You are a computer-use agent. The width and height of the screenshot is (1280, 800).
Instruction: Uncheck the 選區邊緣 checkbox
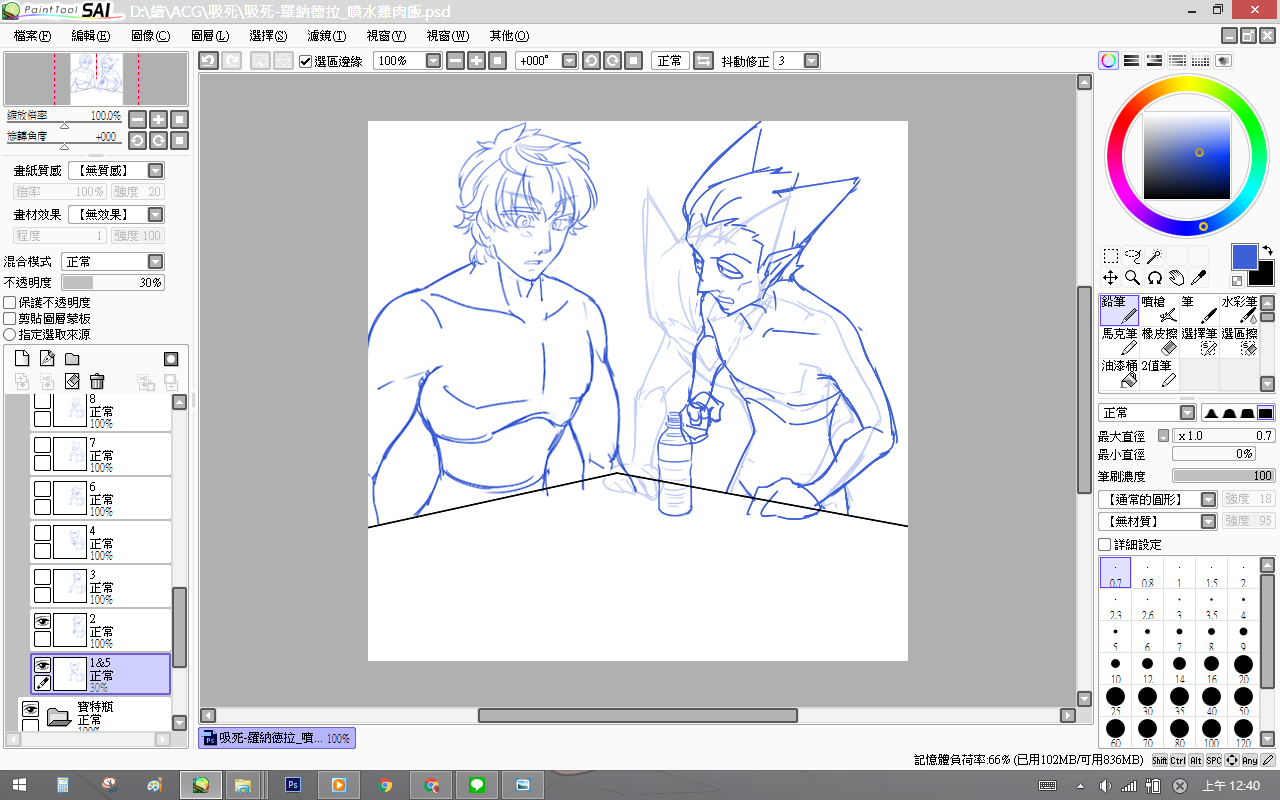tap(306, 61)
